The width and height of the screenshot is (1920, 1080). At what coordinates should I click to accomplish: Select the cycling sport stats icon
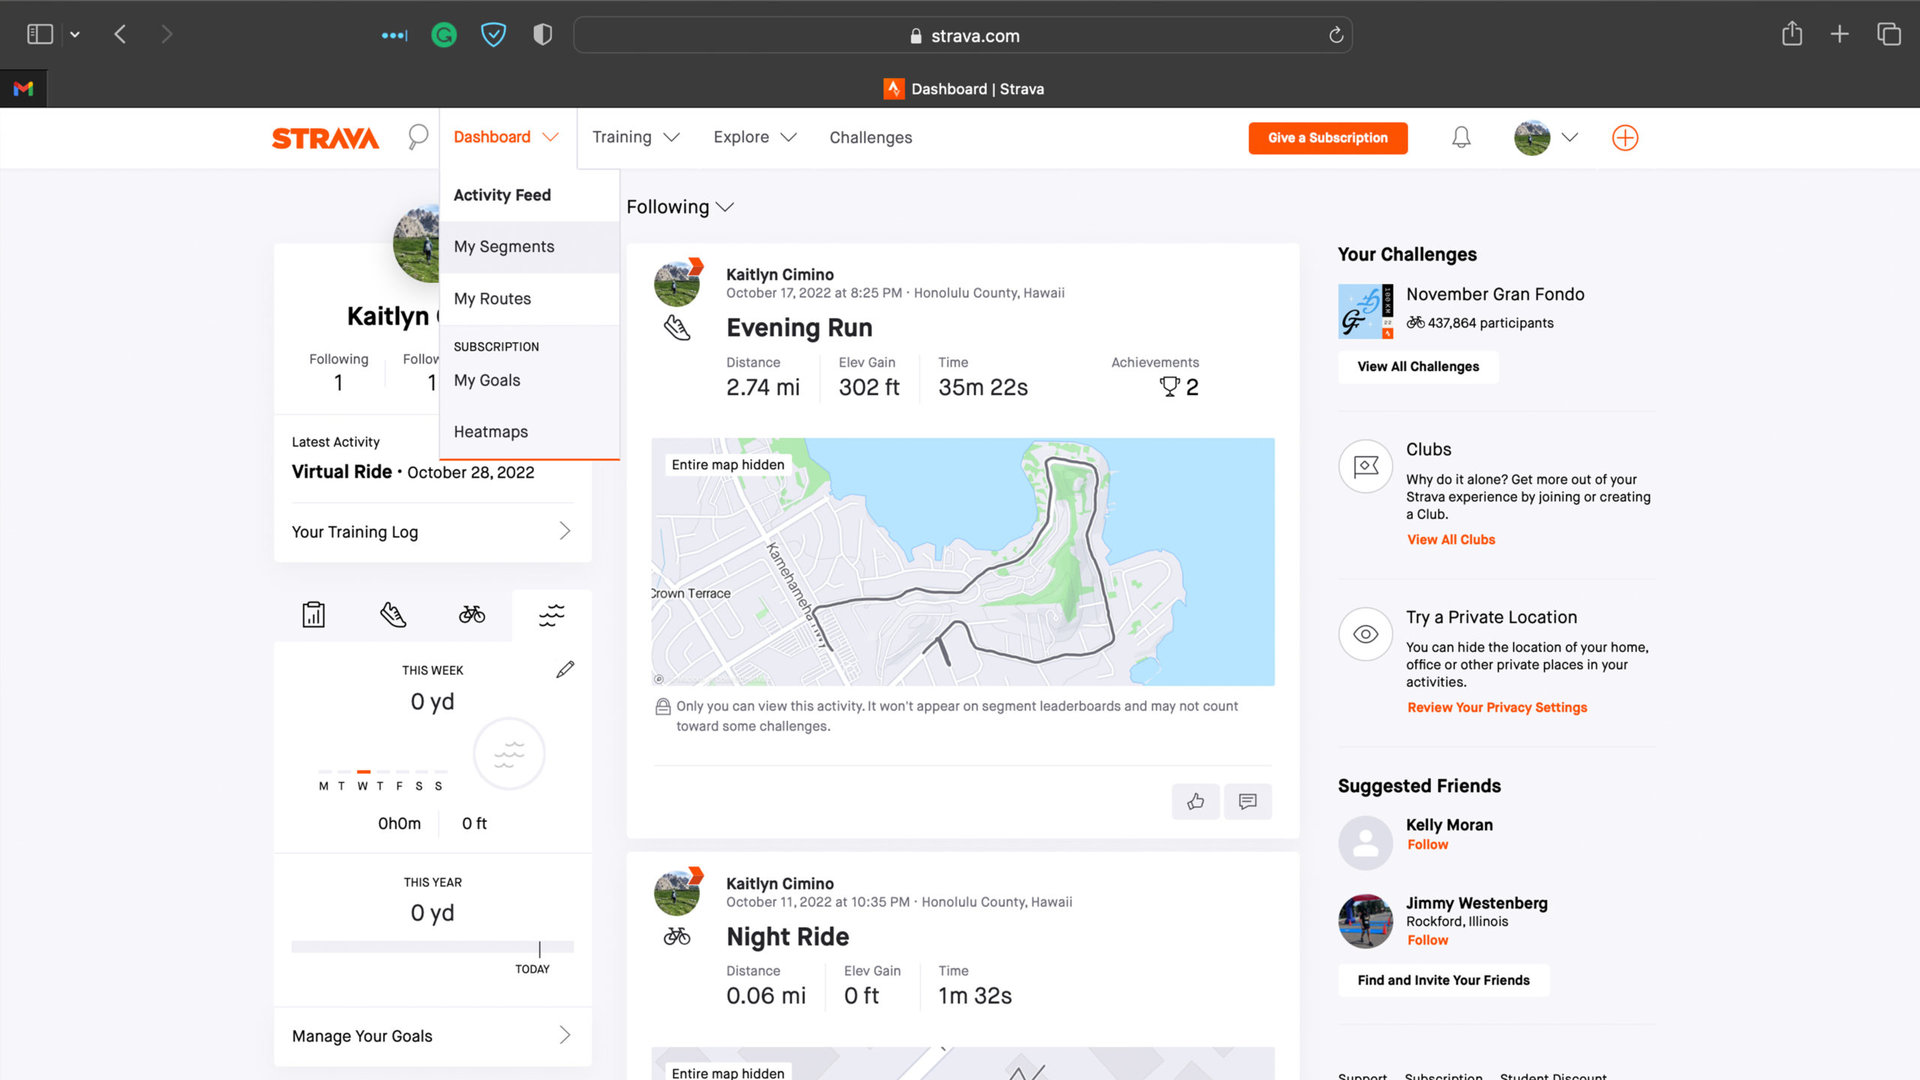click(x=472, y=614)
